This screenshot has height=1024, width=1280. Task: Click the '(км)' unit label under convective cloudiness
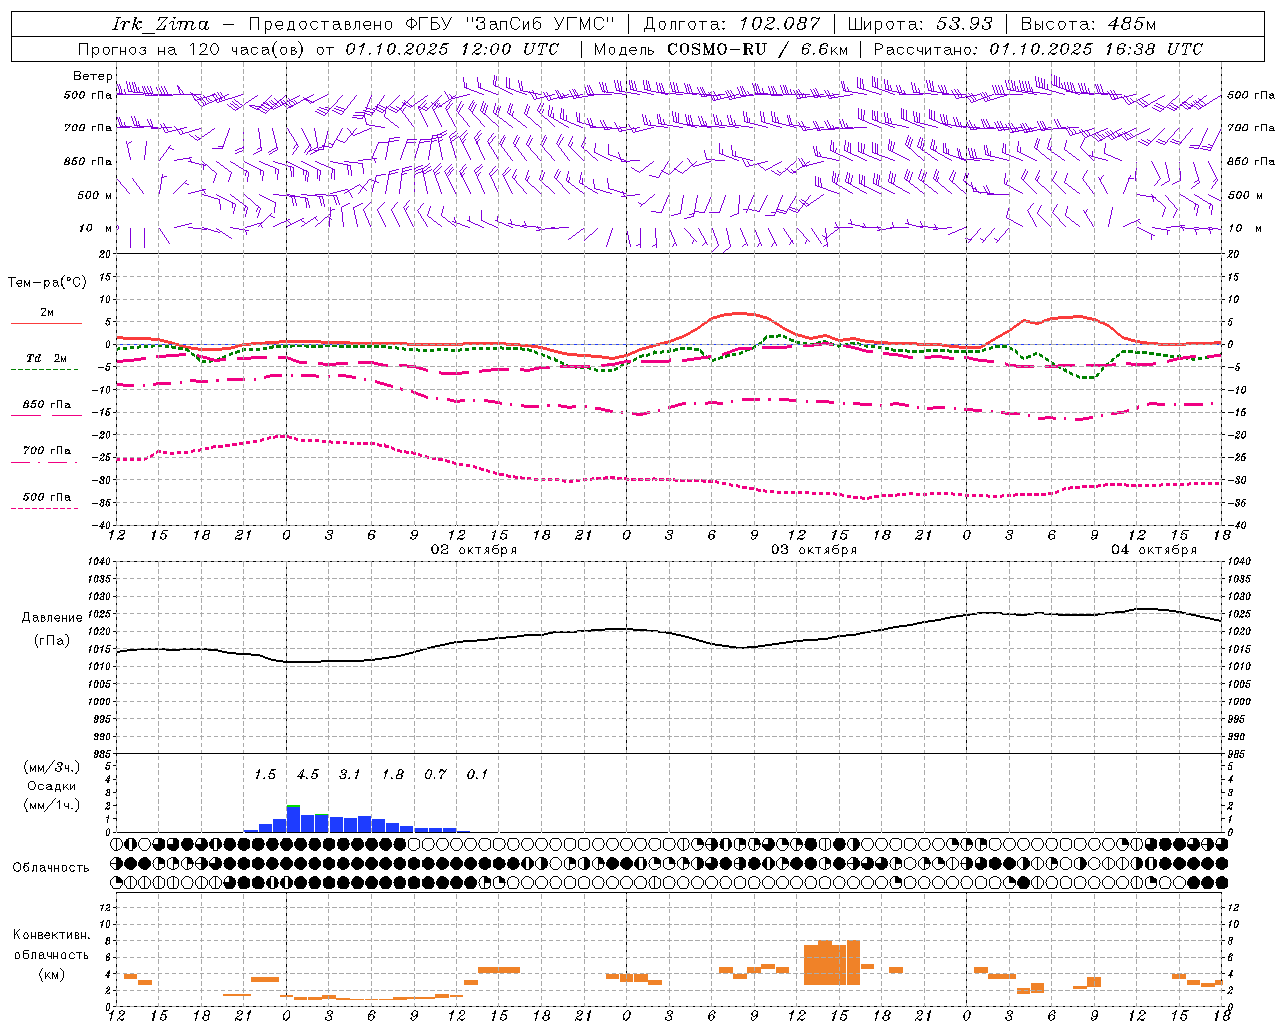[51, 974]
